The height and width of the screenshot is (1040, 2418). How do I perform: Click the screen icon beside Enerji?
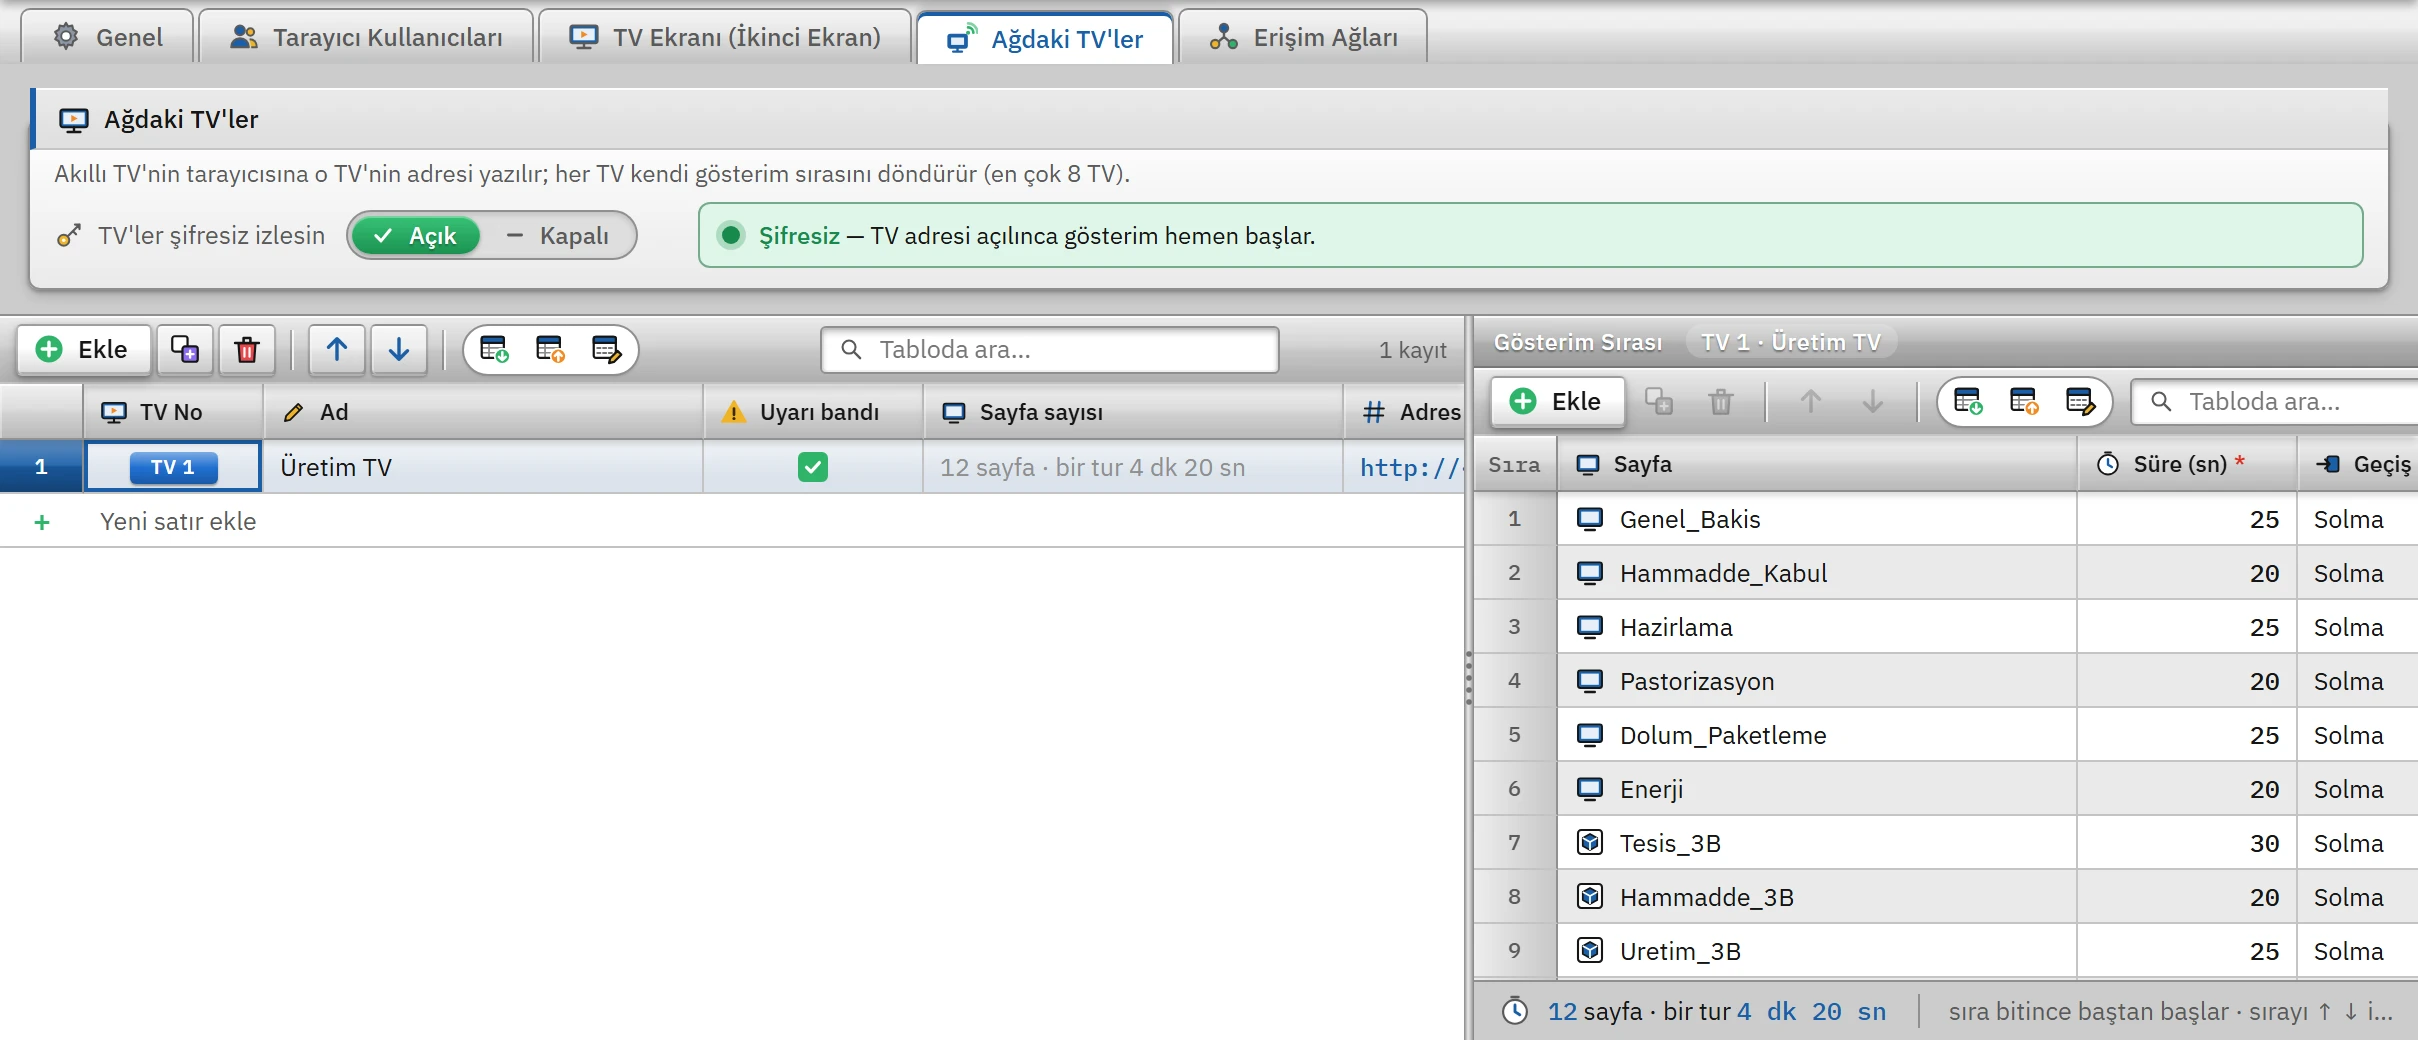[x=1590, y=789]
